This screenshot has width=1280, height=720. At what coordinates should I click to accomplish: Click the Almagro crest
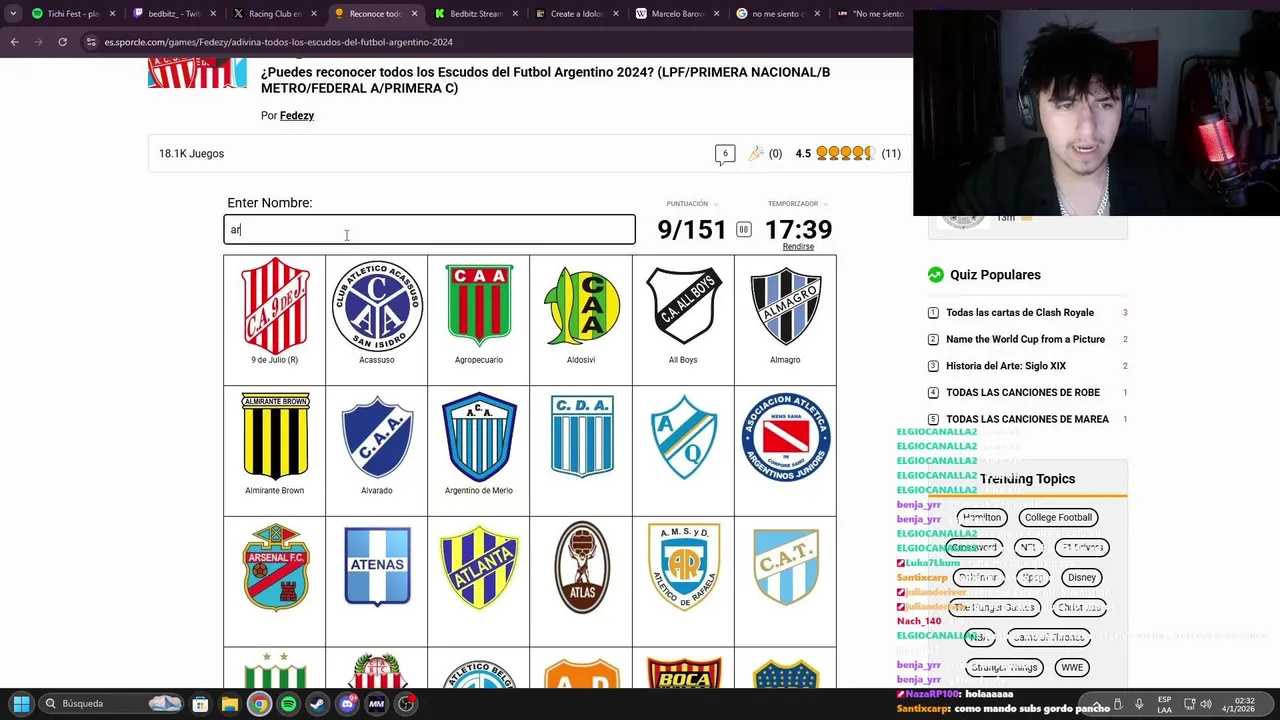coord(785,305)
